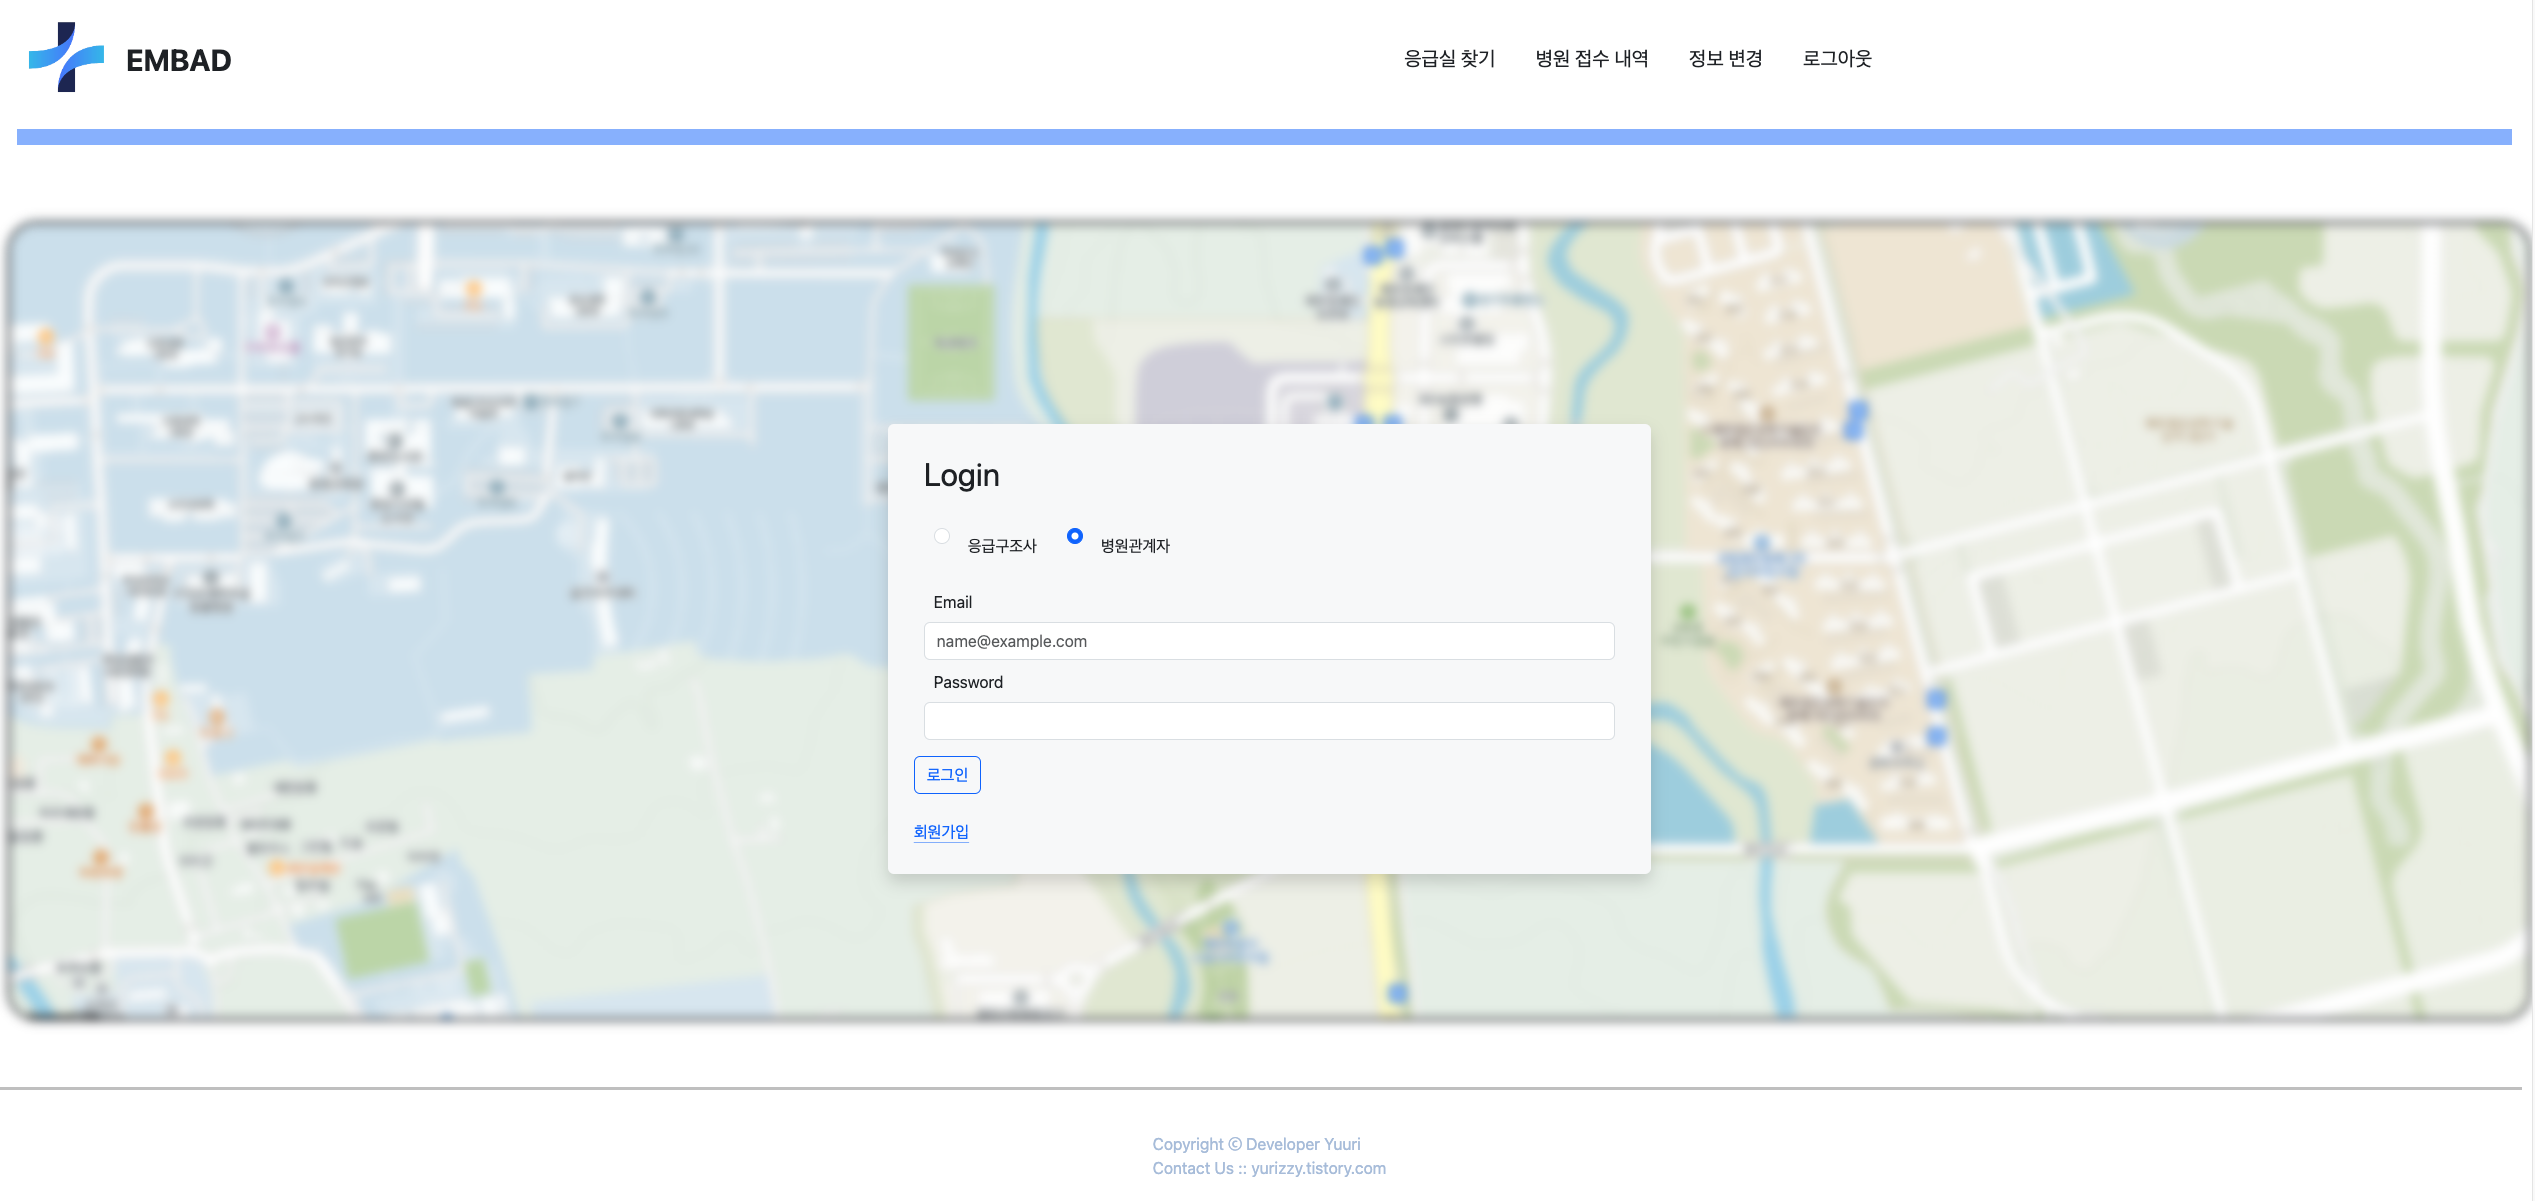Click the Password field label
The height and width of the screenshot is (1201, 2535).
tap(967, 682)
